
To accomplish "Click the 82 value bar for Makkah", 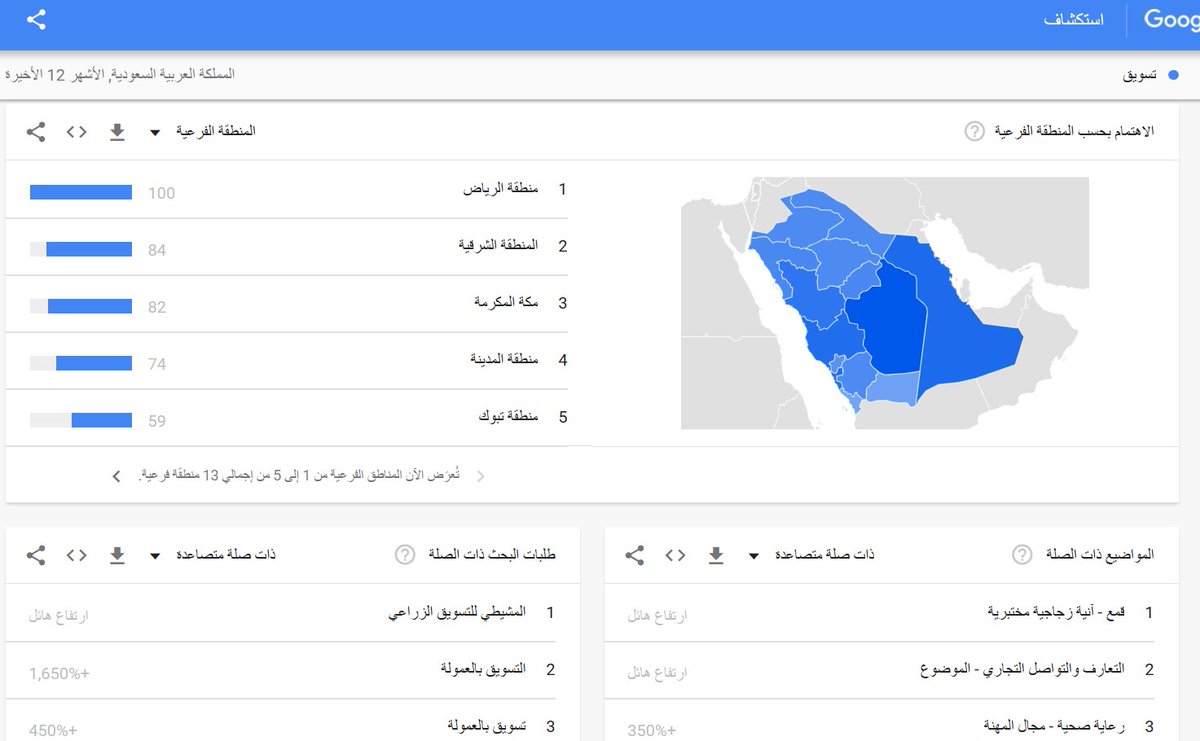I will tap(81, 306).
